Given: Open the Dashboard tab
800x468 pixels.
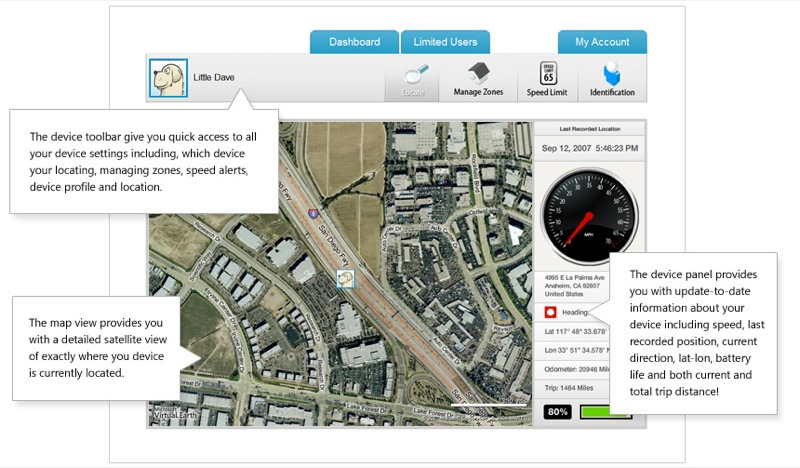Looking at the screenshot, I should [x=354, y=42].
